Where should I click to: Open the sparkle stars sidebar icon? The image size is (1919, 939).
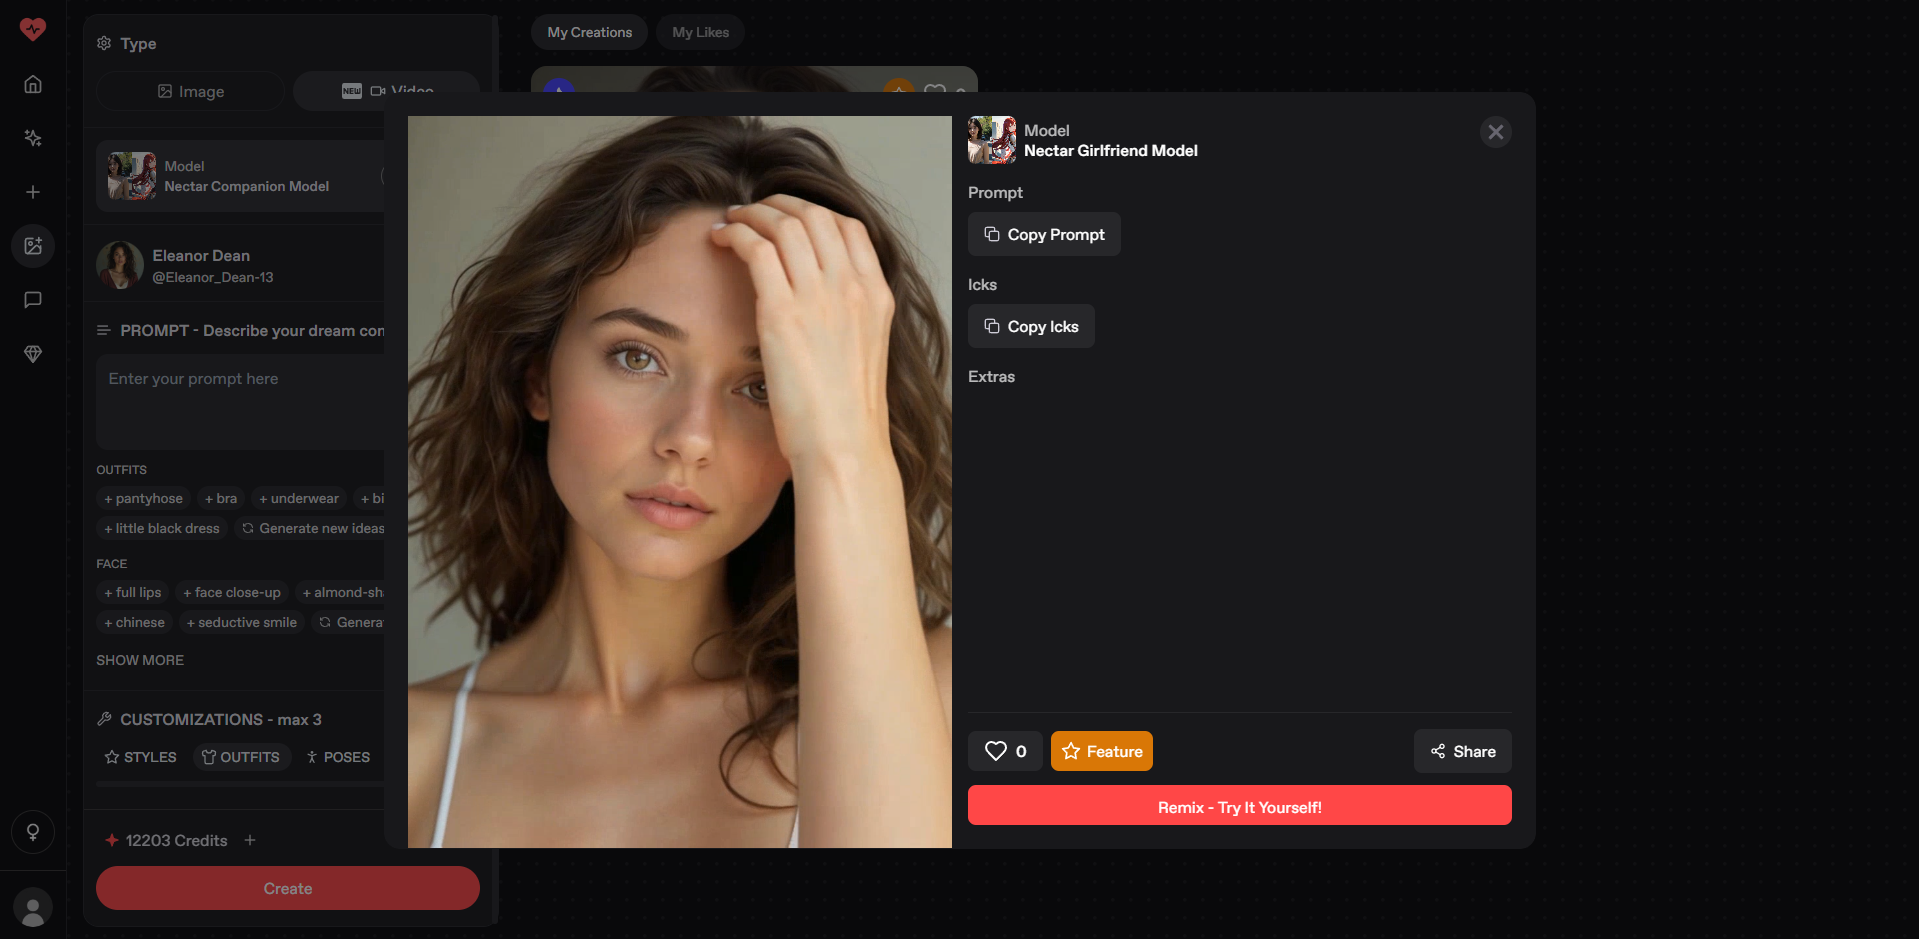(x=33, y=138)
